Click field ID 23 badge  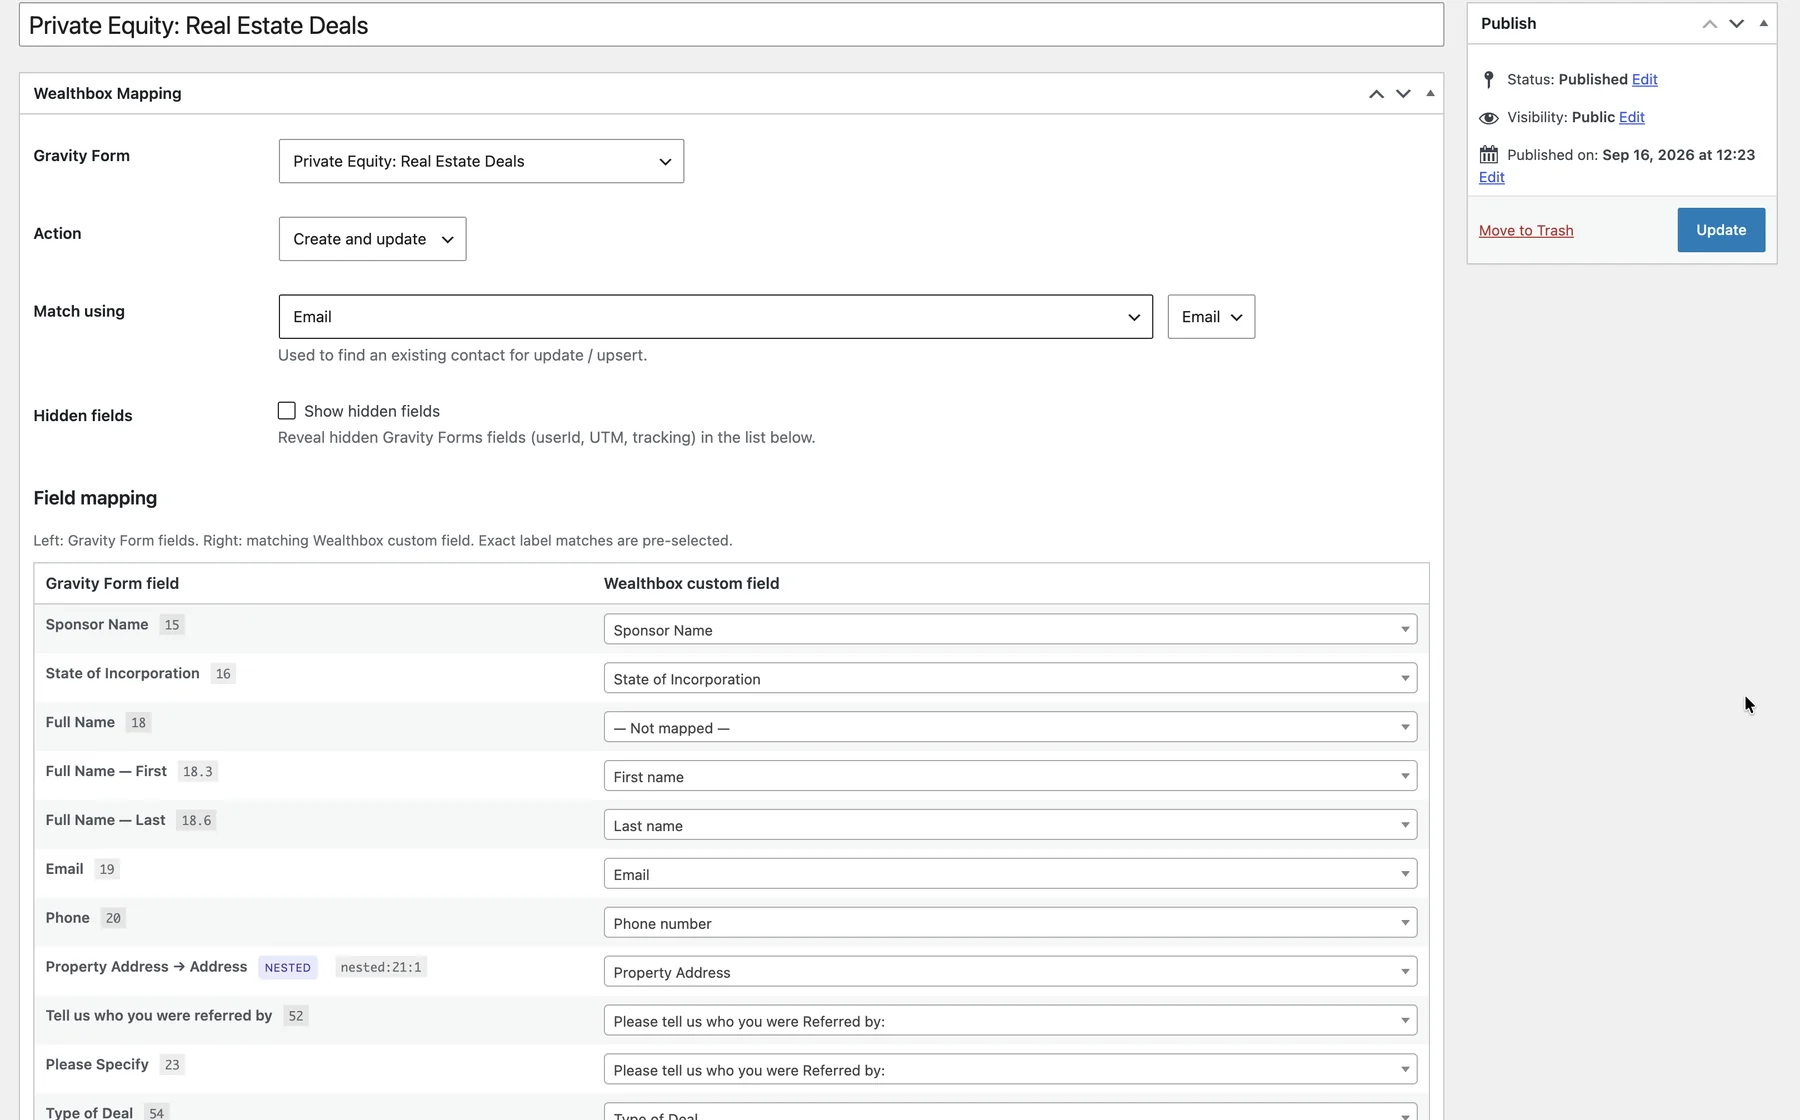172,1065
